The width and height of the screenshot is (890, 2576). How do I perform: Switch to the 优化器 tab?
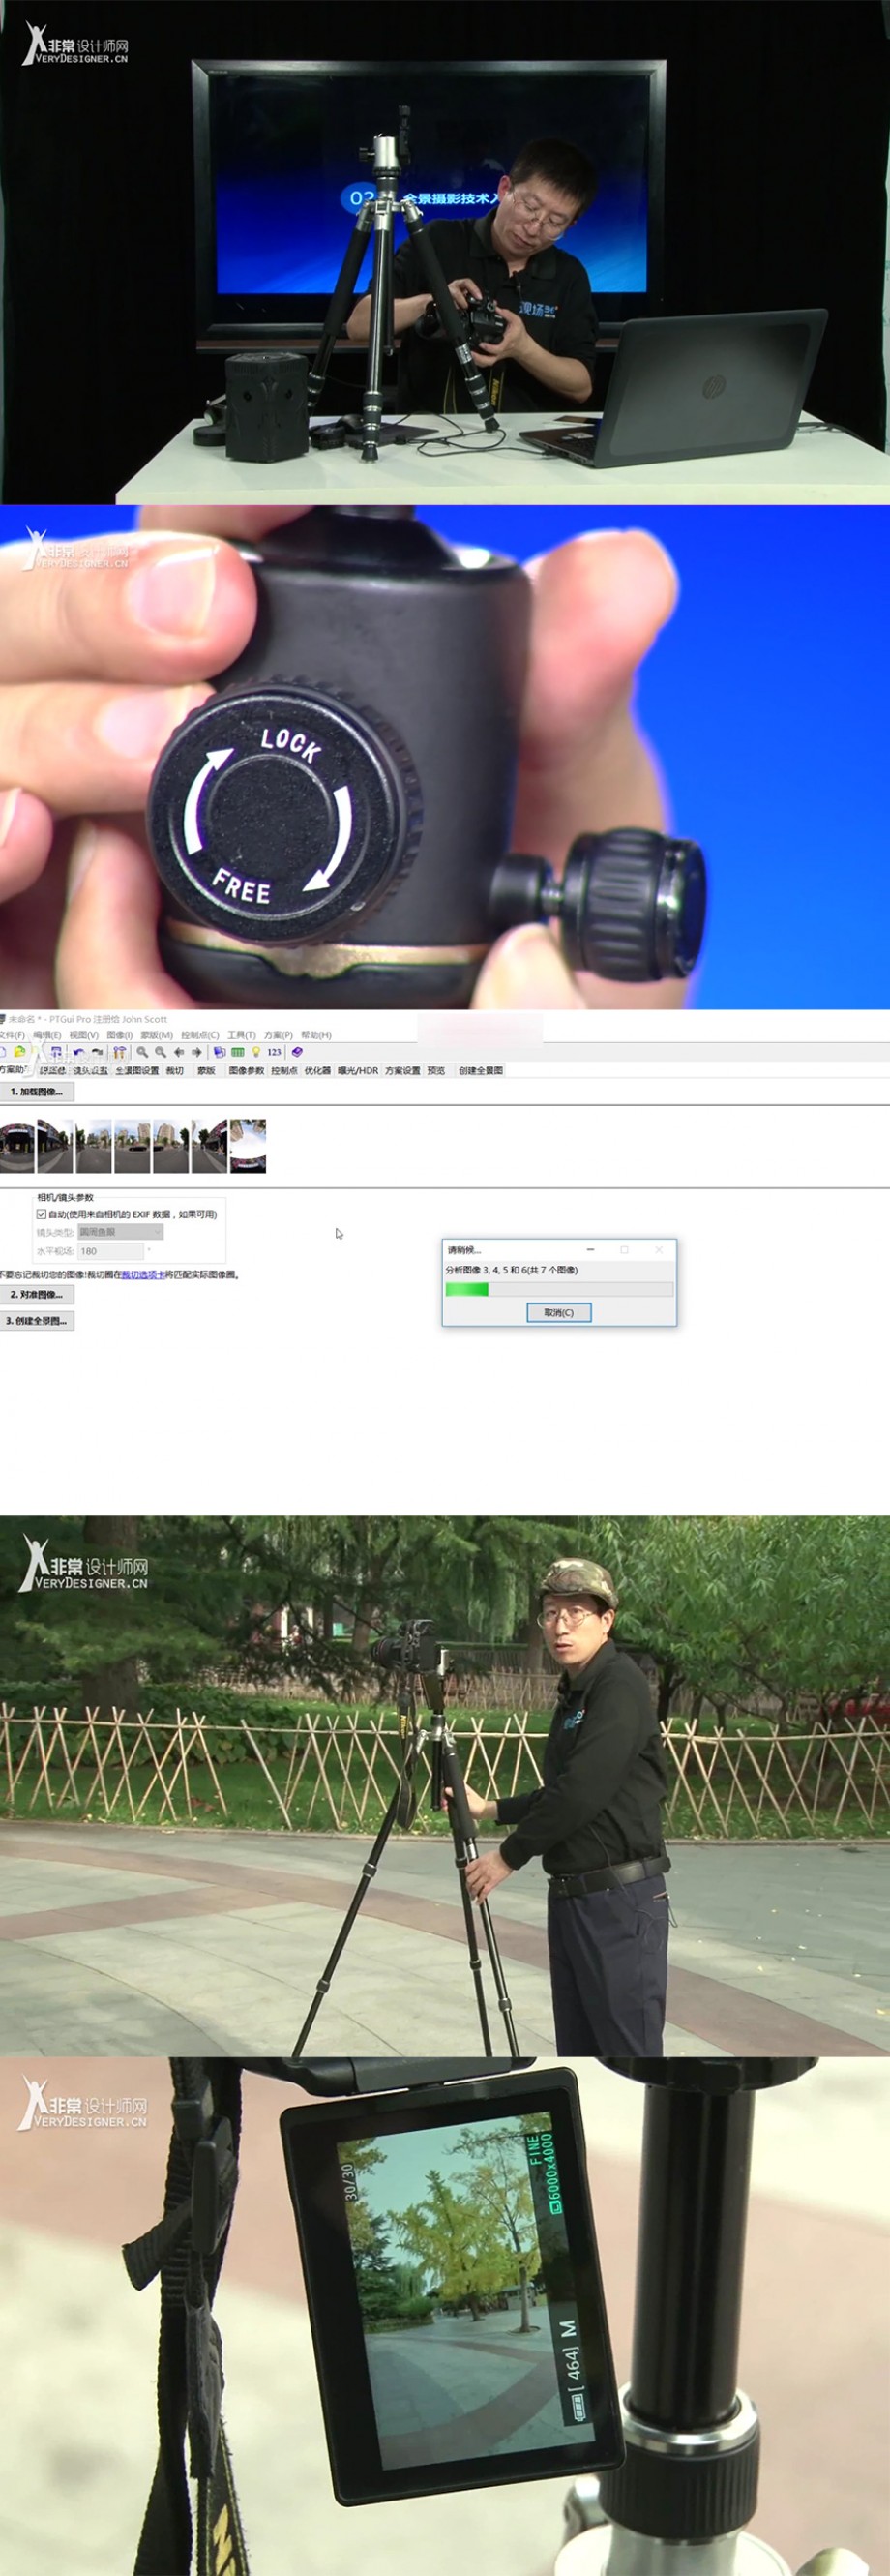(x=317, y=1070)
